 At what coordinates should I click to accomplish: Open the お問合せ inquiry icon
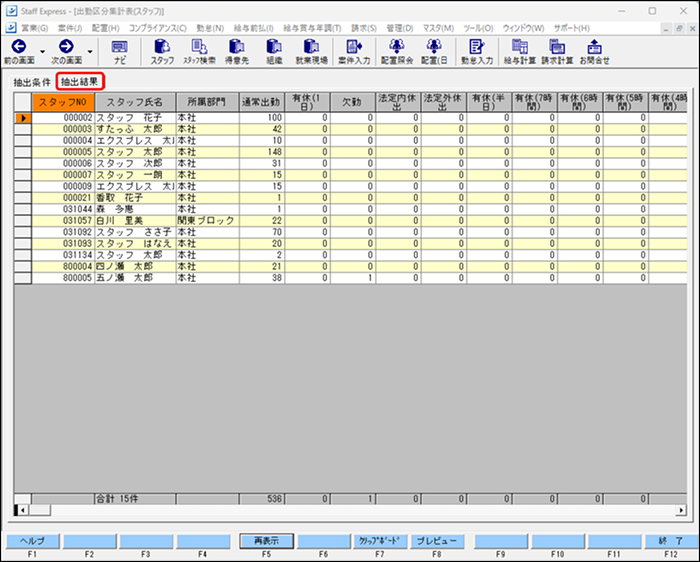click(x=594, y=46)
